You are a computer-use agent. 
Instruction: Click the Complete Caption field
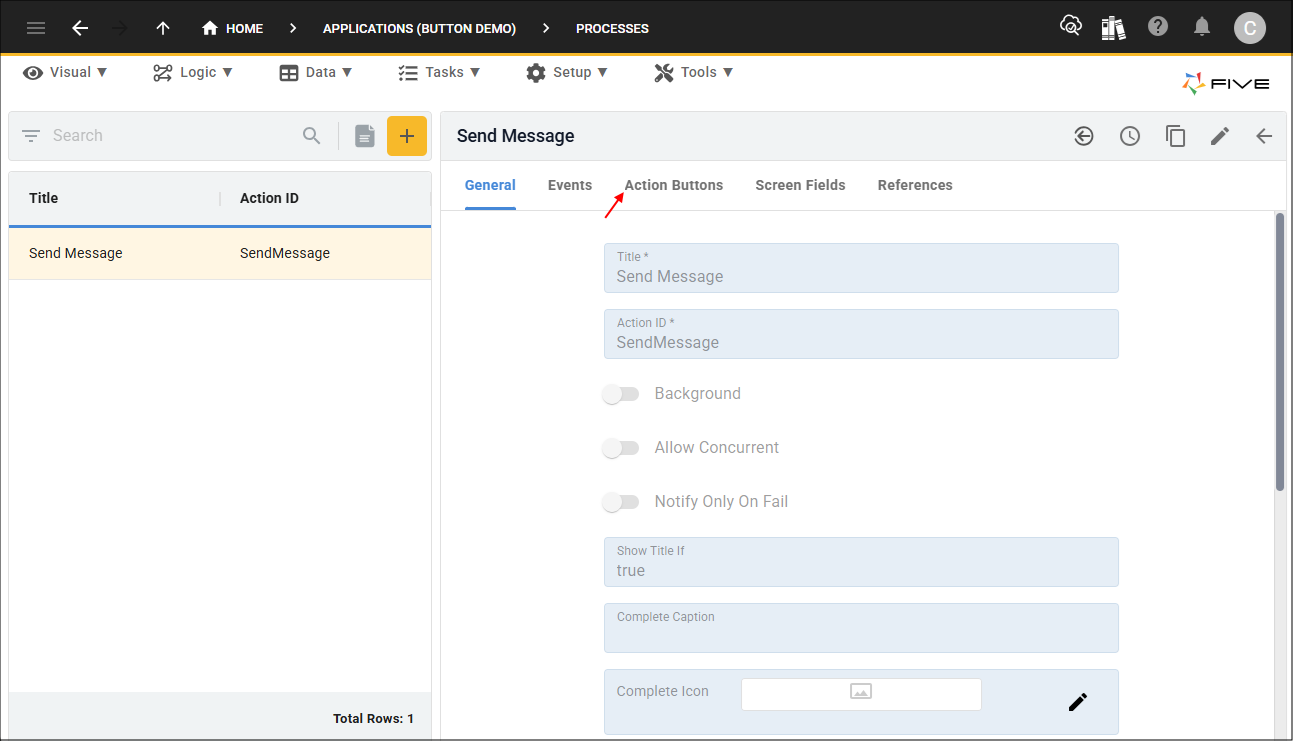861,628
